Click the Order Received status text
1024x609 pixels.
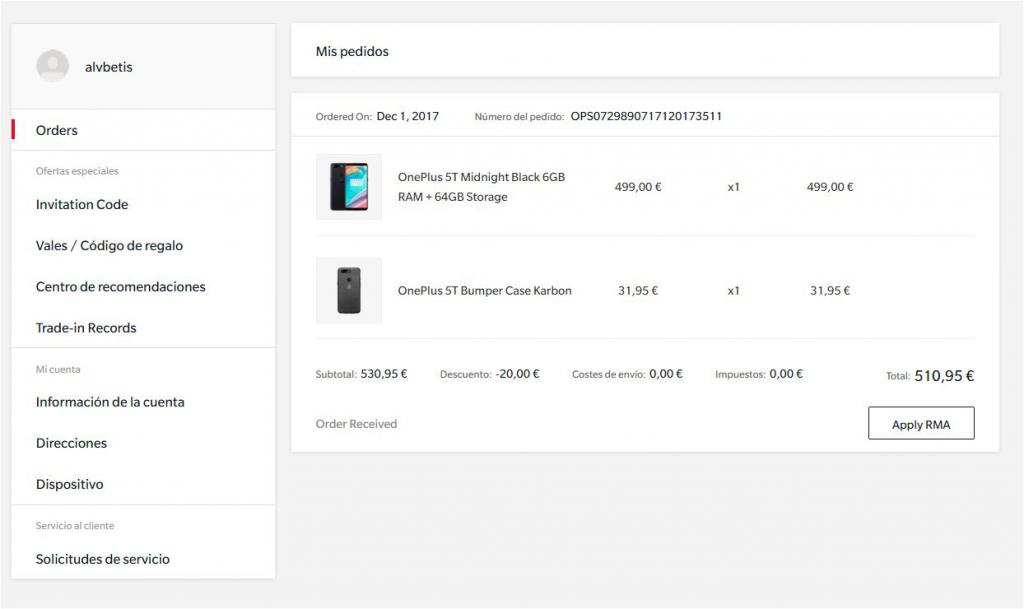point(356,424)
